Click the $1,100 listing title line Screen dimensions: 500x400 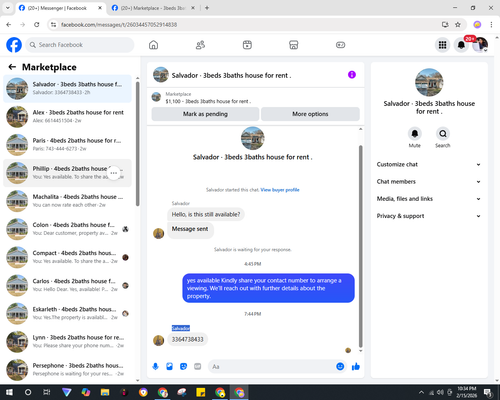tap(208, 101)
